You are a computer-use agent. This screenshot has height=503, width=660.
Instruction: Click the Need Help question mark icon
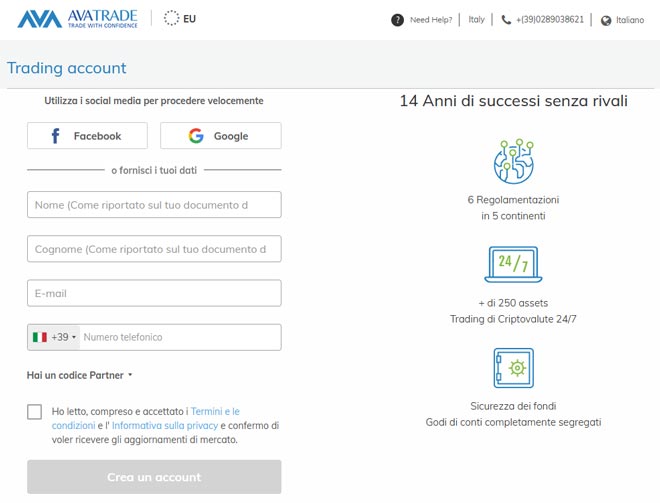coord(397,20)
